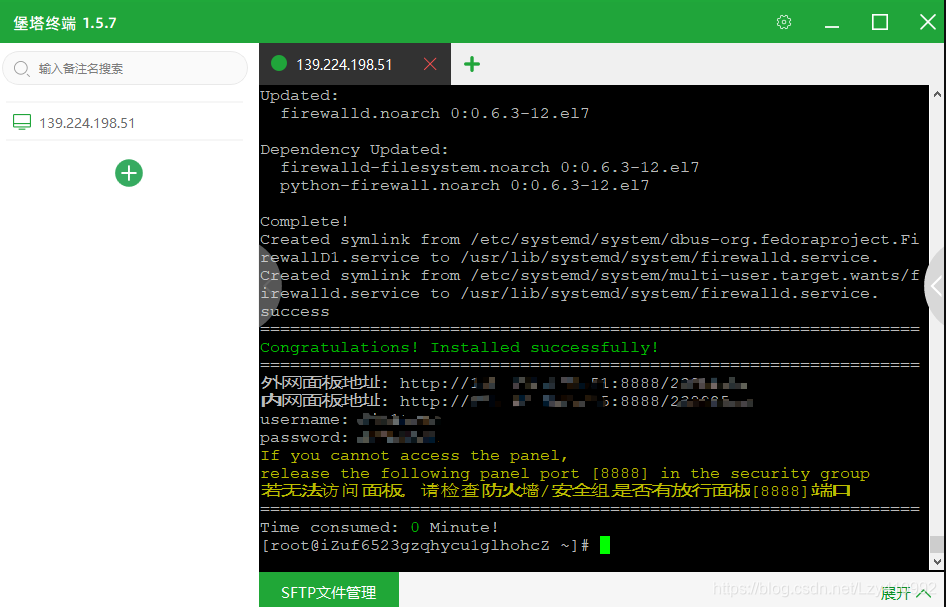The height and width of the screenshot is (607, 946).
Task: Close the 139.224.198.51 terminal tab
Action: [430, 64]
